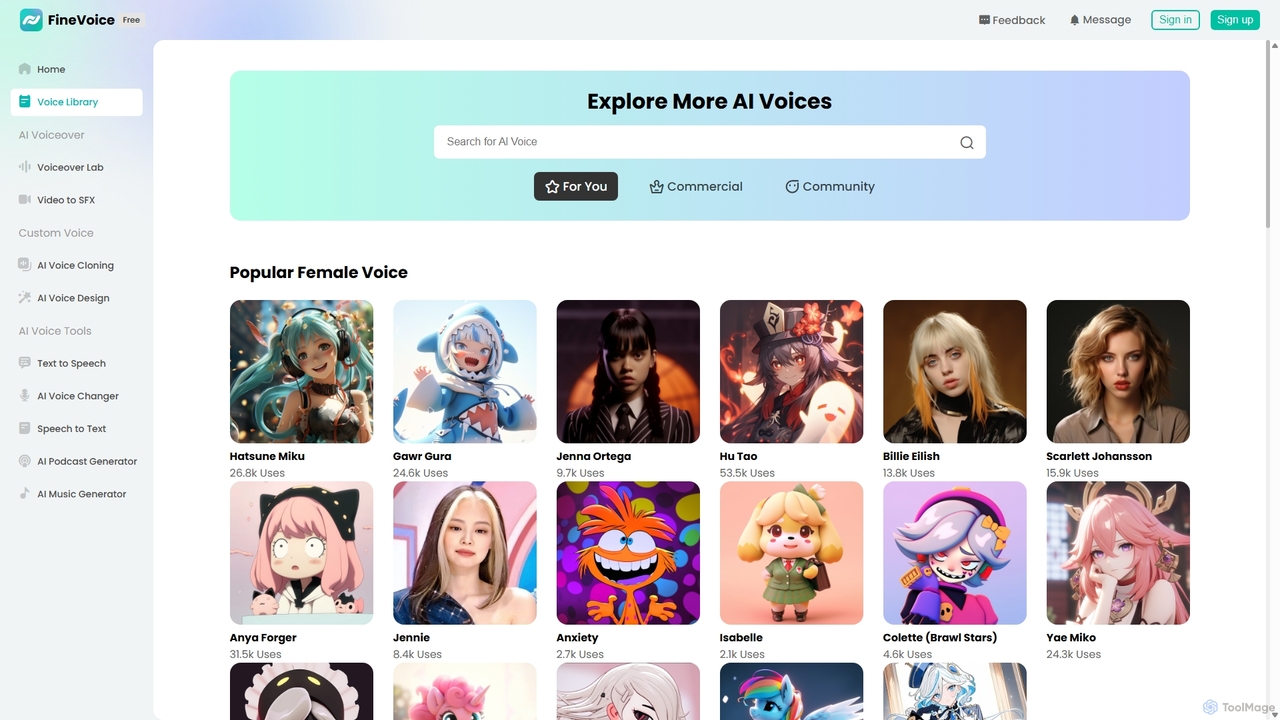The image size is (1280, 720).
Task: Open the Feedback link
Action: [x=1012, y=20]
